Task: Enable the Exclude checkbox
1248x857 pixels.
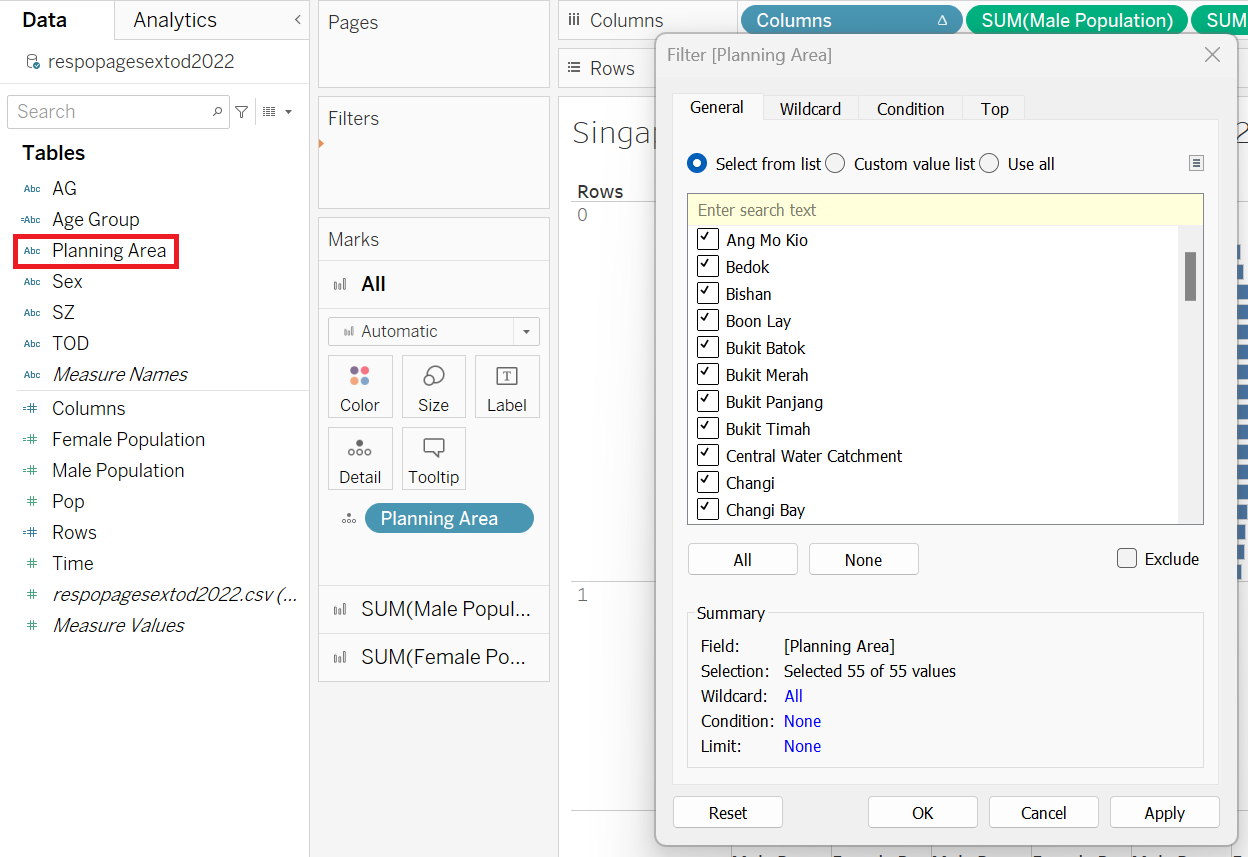Action: tap(1127, 559)
